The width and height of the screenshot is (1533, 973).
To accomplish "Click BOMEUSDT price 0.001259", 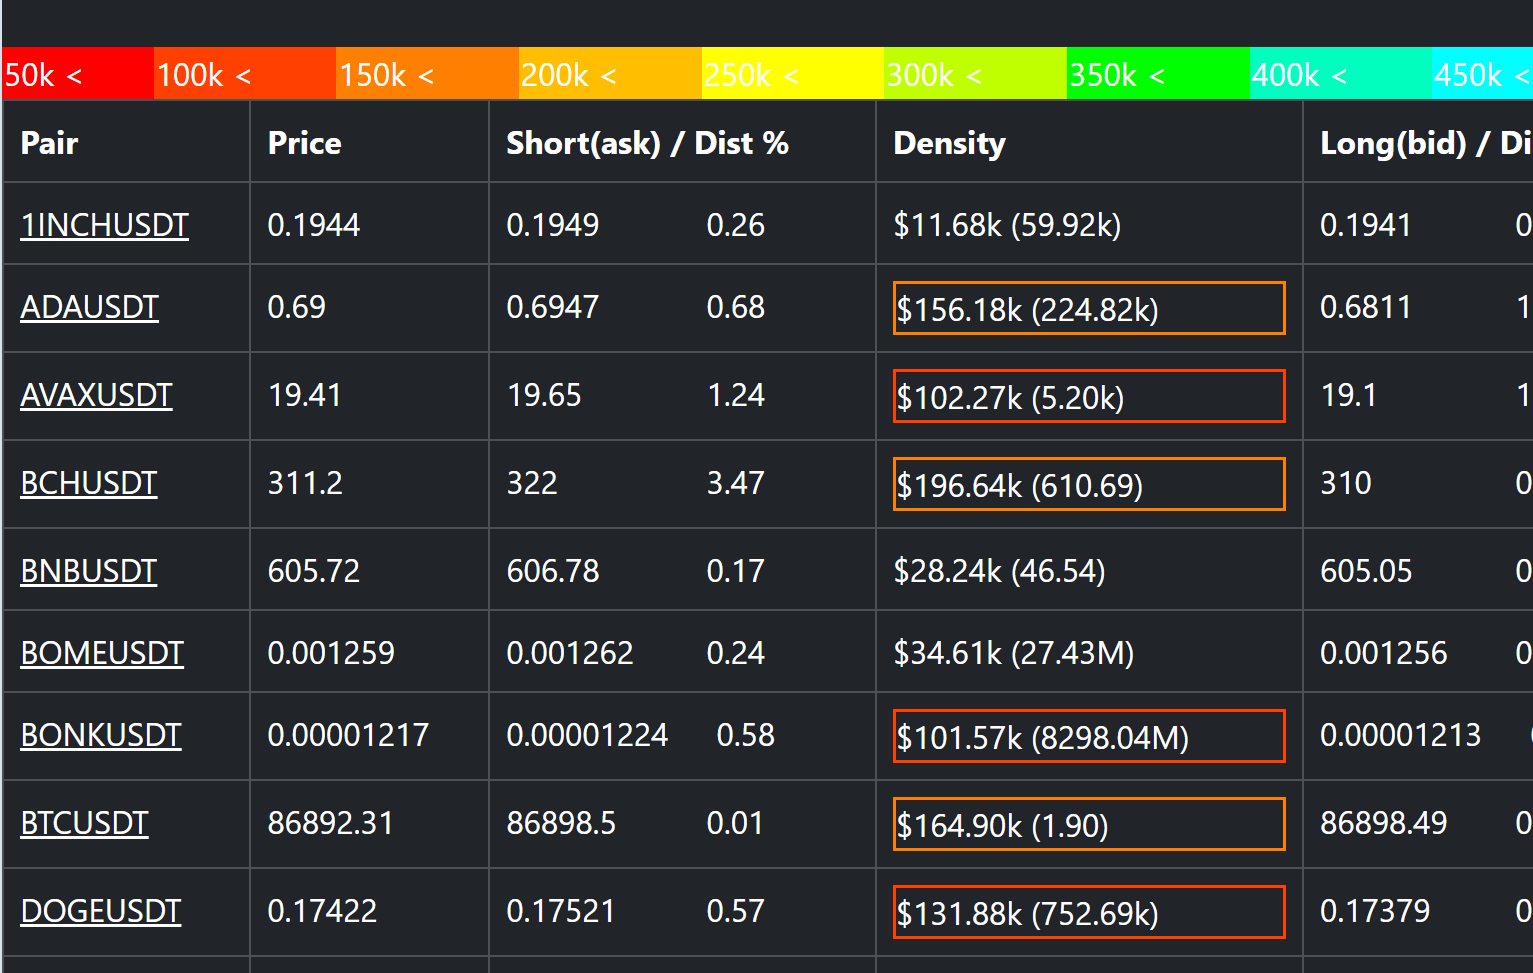I will (x=331, y=653).
